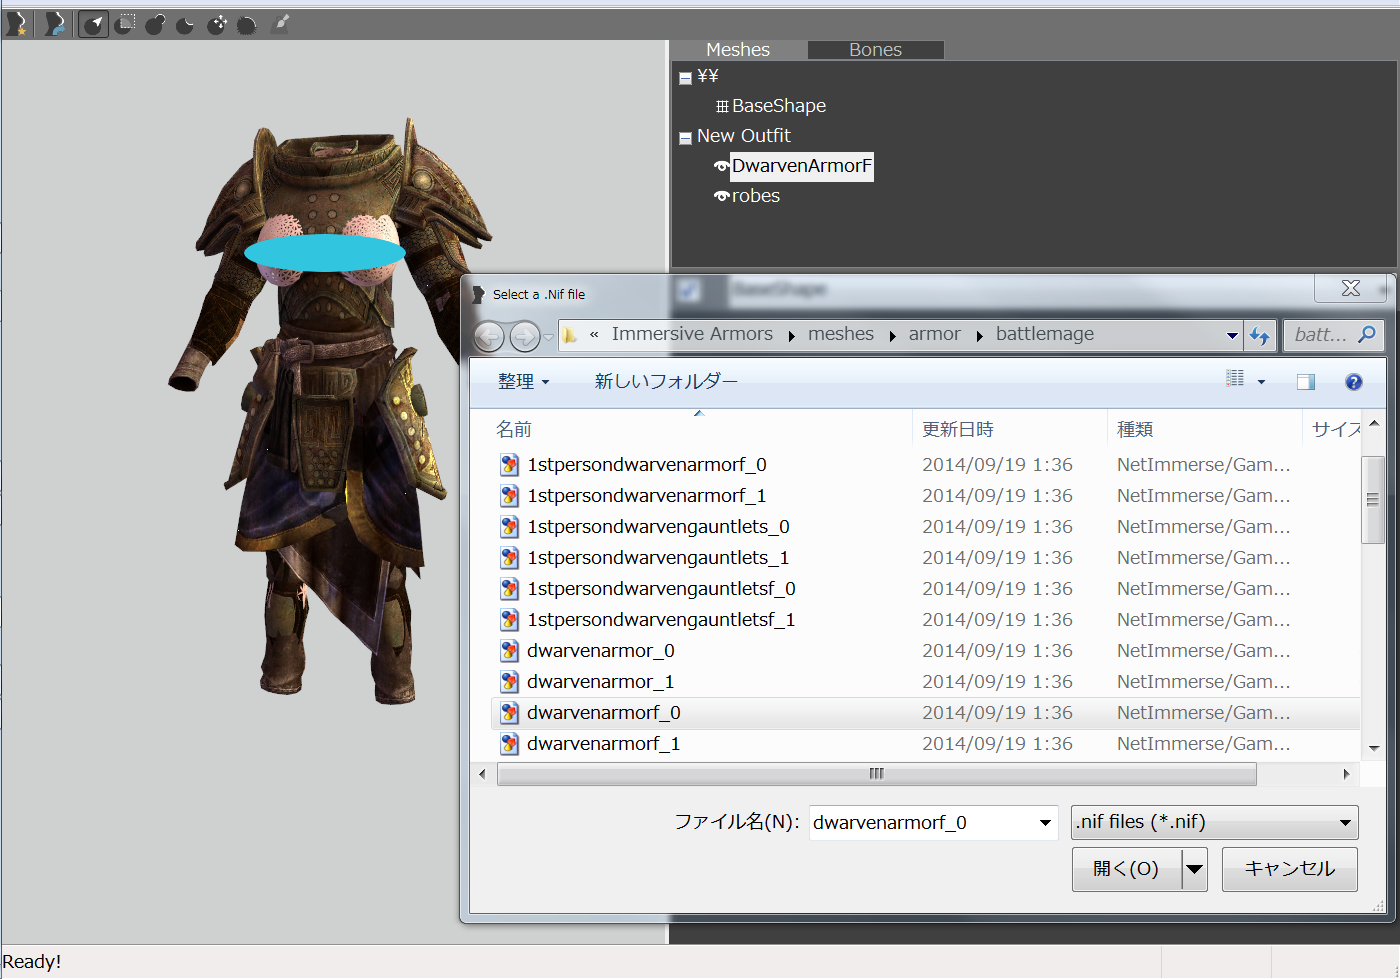
Task: Select the Inflate brush tool
Action: (x=155, y=24)
